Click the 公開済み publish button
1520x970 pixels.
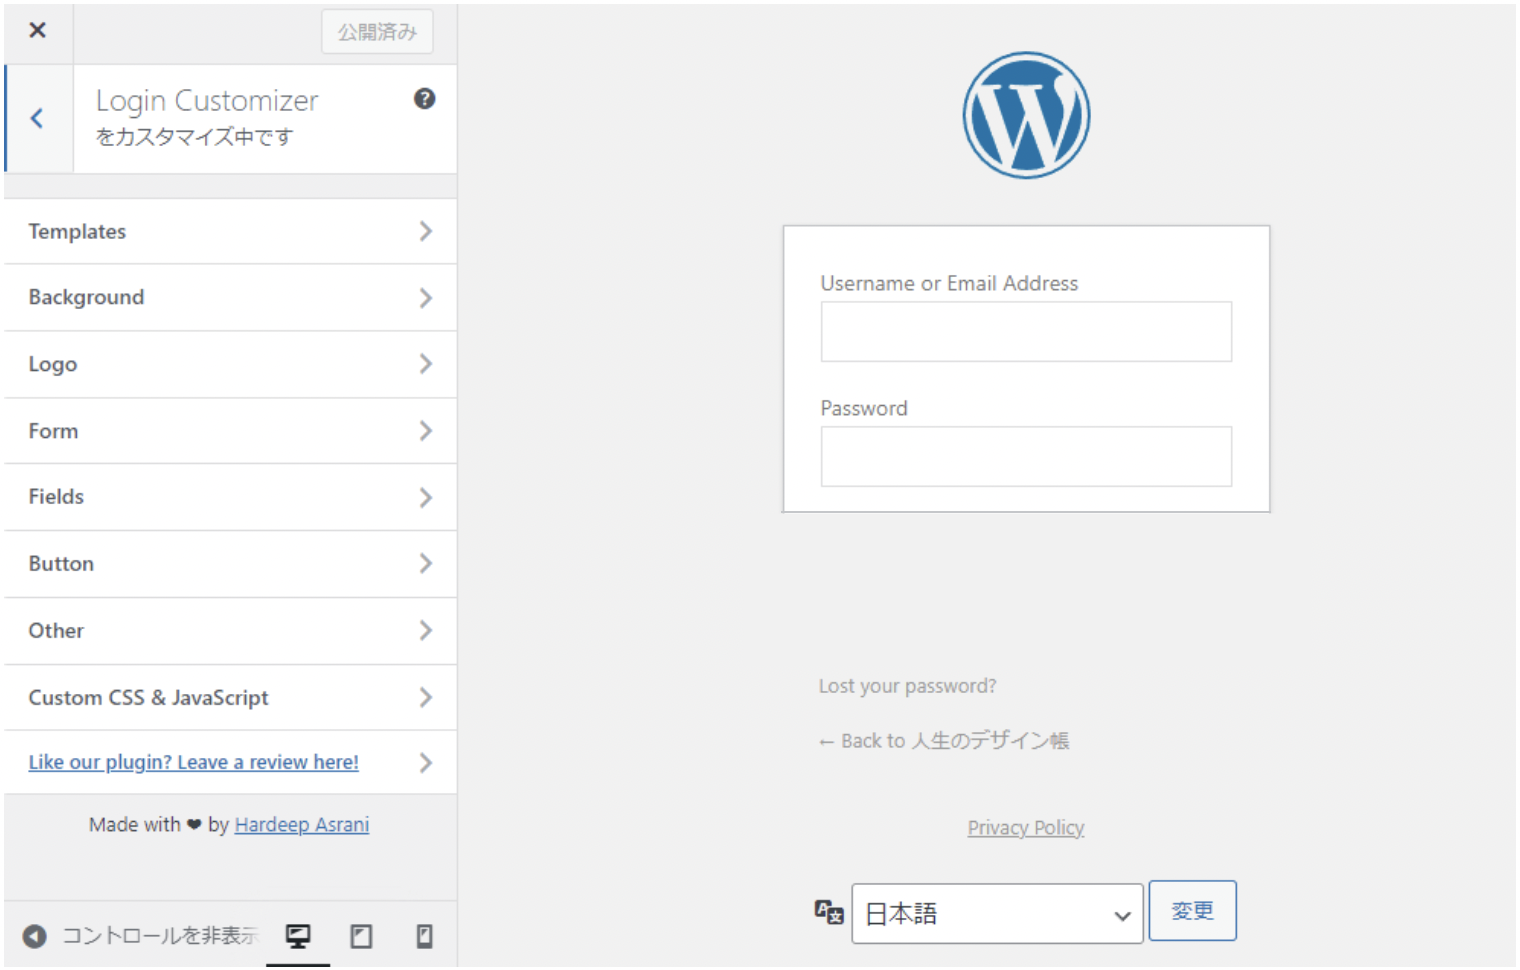[377, 32]
